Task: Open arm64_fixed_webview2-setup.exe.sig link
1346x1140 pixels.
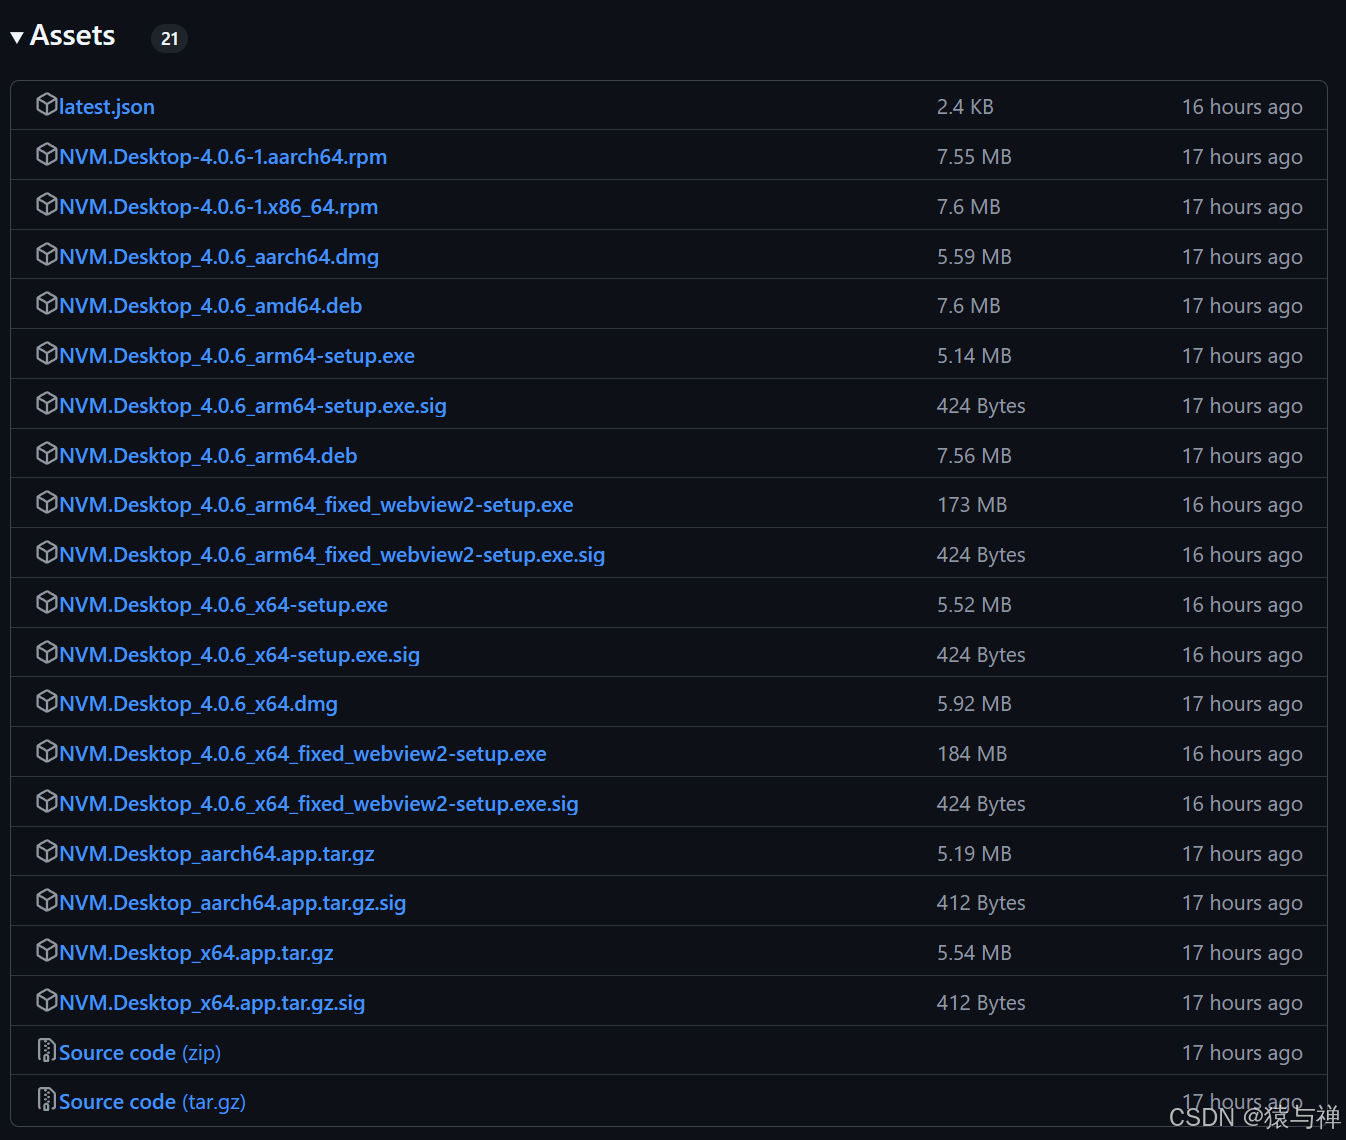Action: (332, 555)
